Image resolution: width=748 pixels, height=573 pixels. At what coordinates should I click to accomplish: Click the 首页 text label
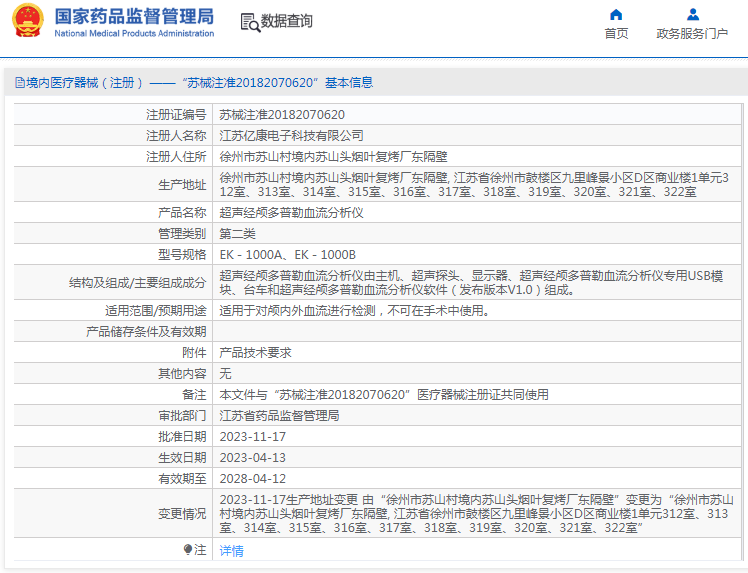pyautogui.click(x=616, y=33)
